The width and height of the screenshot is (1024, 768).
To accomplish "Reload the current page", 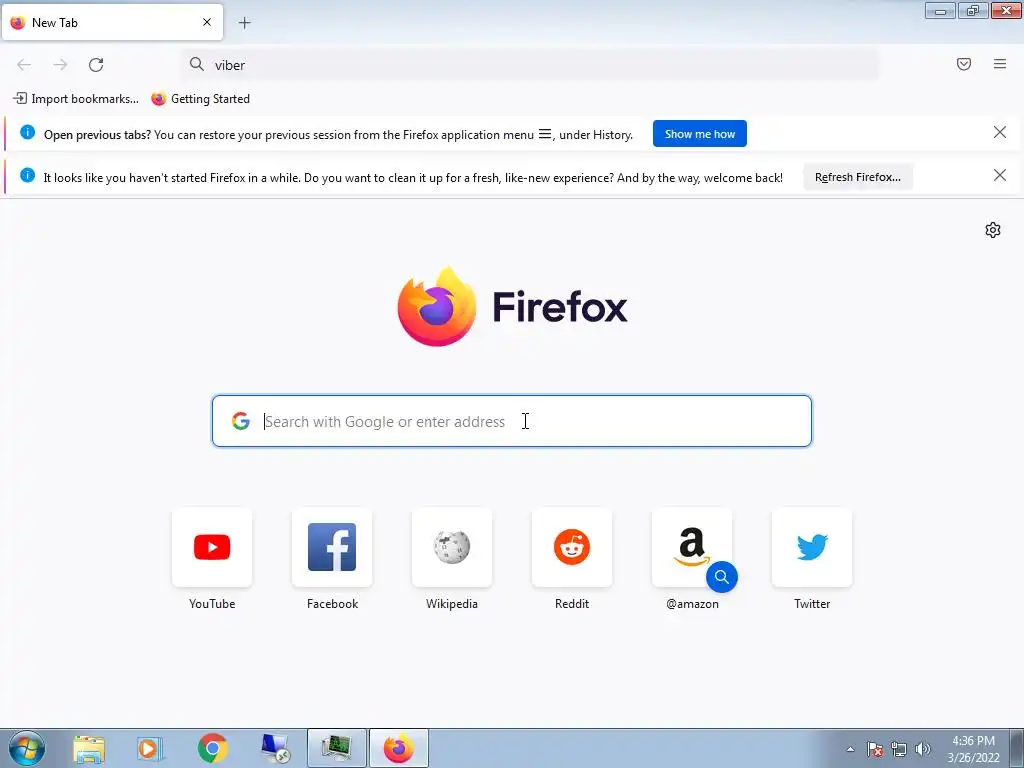I will click(96, 65).
